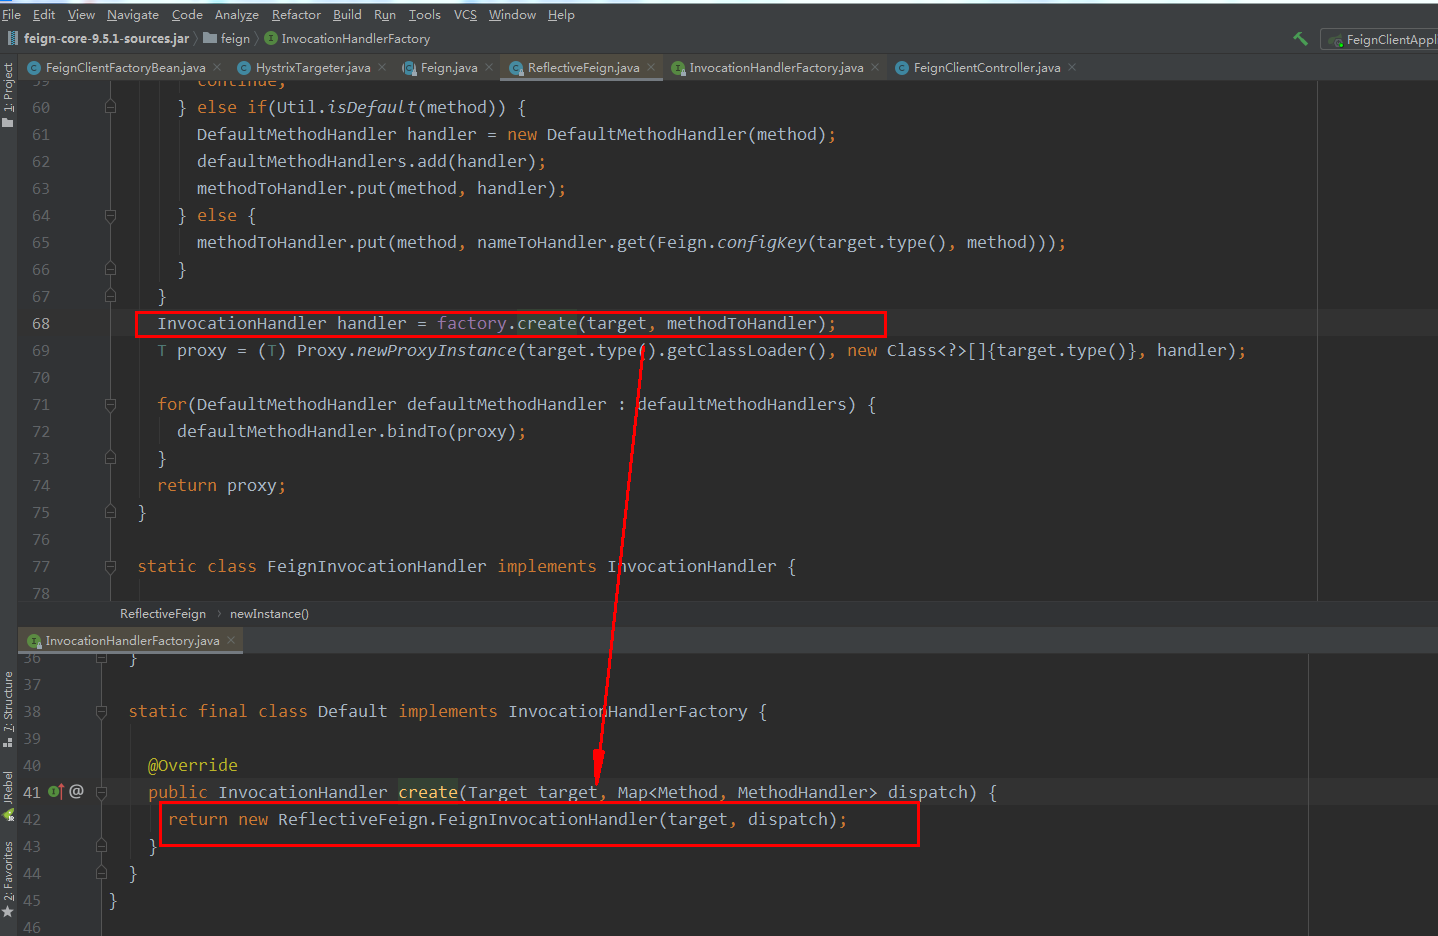
Task: Toggle fold marker at line 66
Action: click(x=111, y=270)
